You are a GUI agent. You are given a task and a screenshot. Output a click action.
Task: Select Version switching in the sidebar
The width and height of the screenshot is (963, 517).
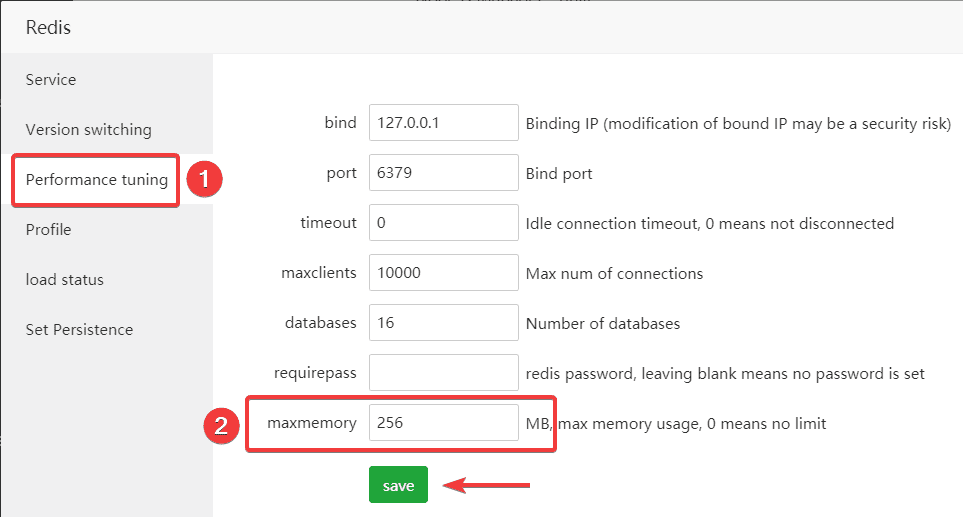(89, 130)
